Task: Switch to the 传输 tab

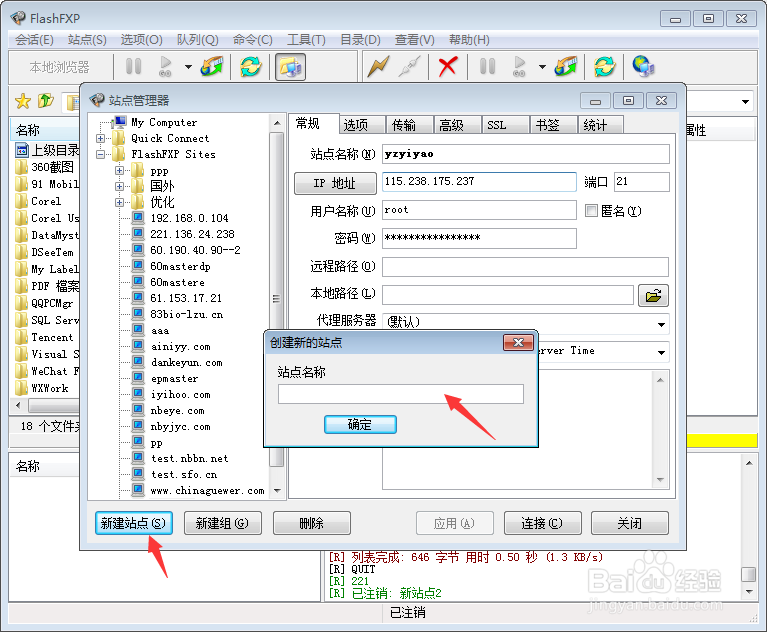Action: [410, 125]
